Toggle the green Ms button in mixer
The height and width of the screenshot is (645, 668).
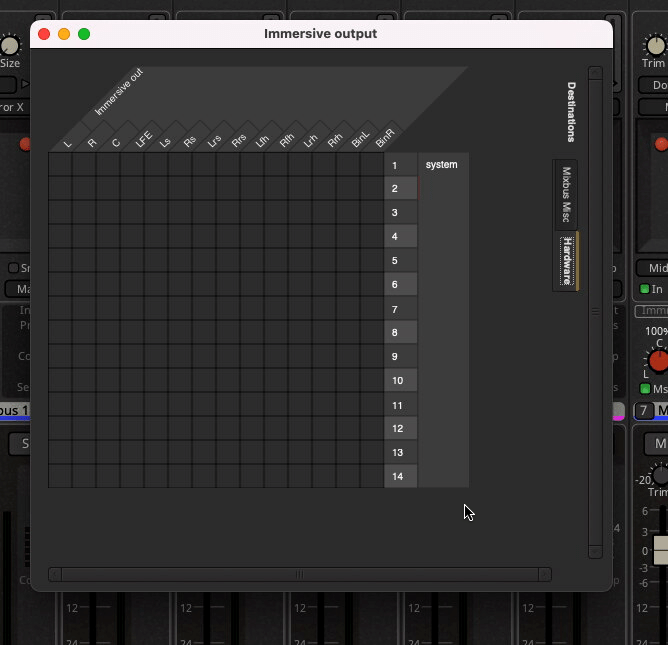(645, 389)
